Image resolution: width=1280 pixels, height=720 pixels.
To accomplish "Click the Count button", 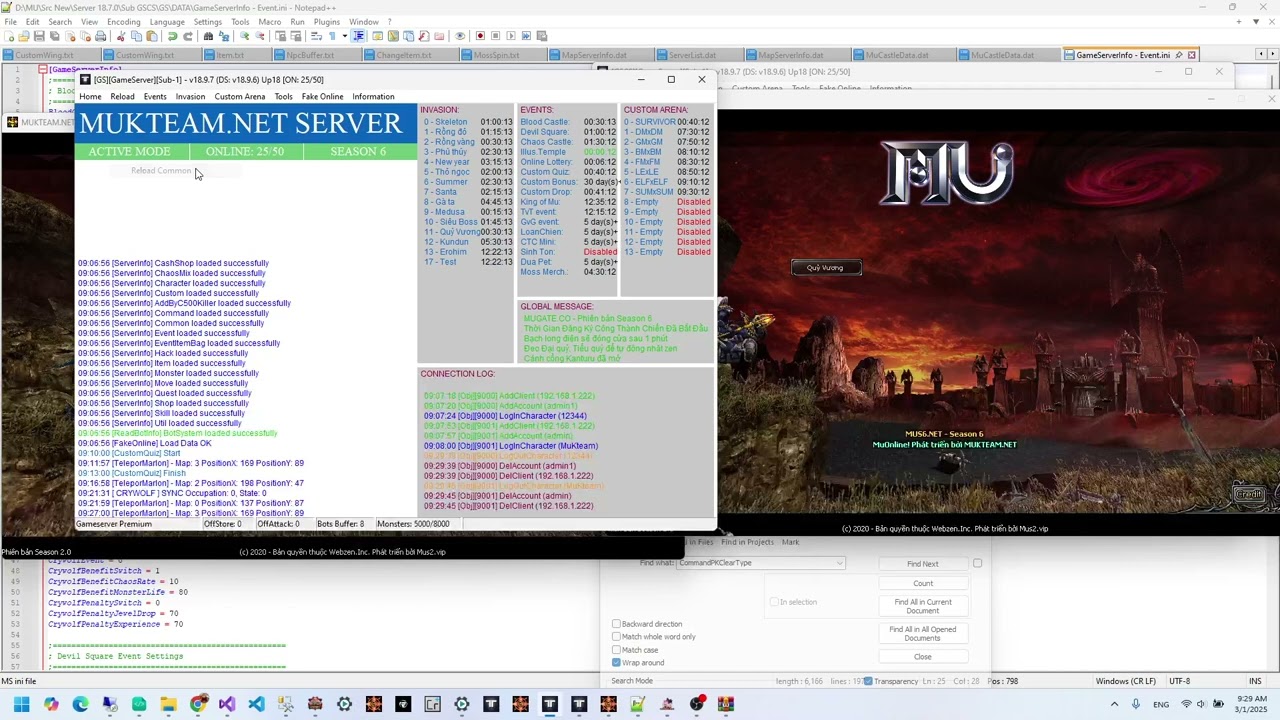I will (923, 584).
